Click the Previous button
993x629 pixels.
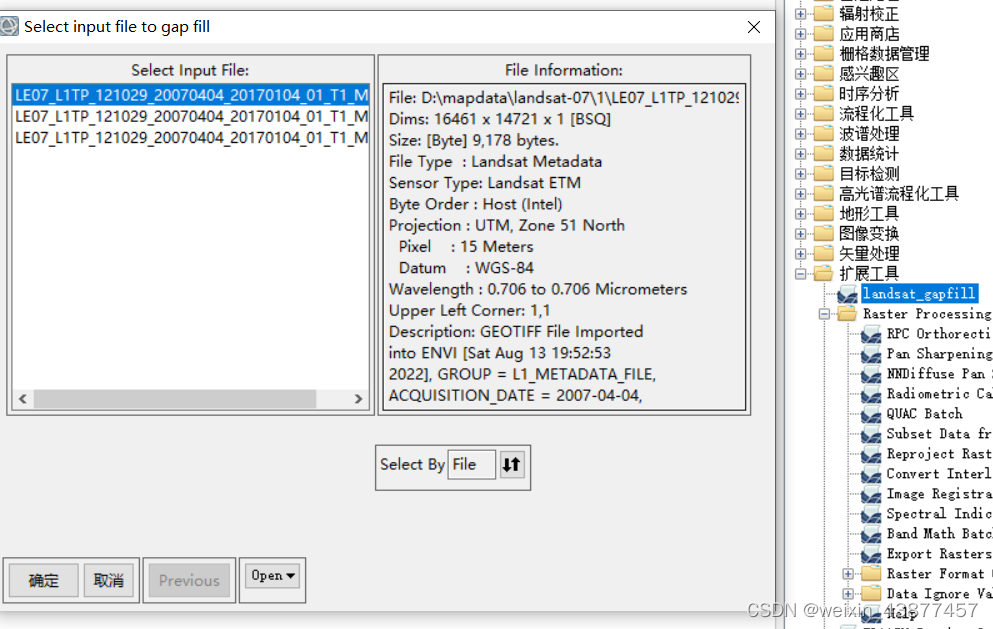click(x=189, y=580)
